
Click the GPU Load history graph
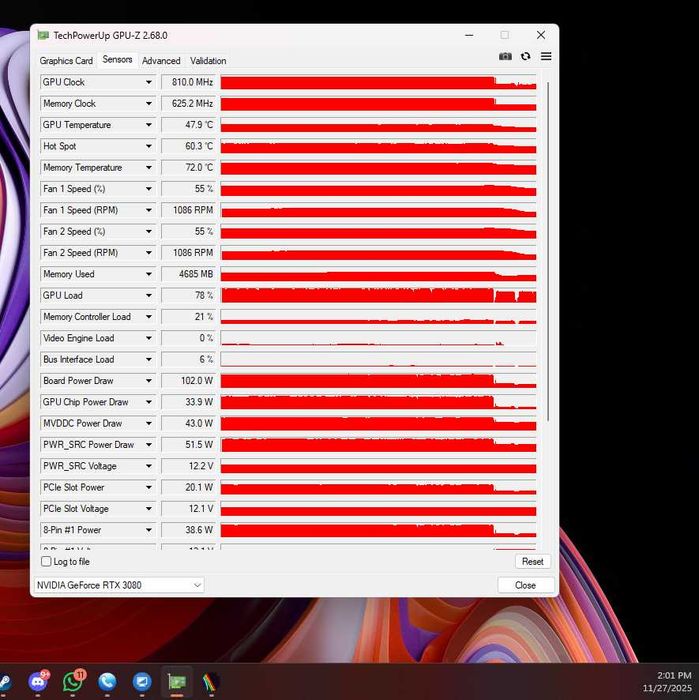coord(378,296)
